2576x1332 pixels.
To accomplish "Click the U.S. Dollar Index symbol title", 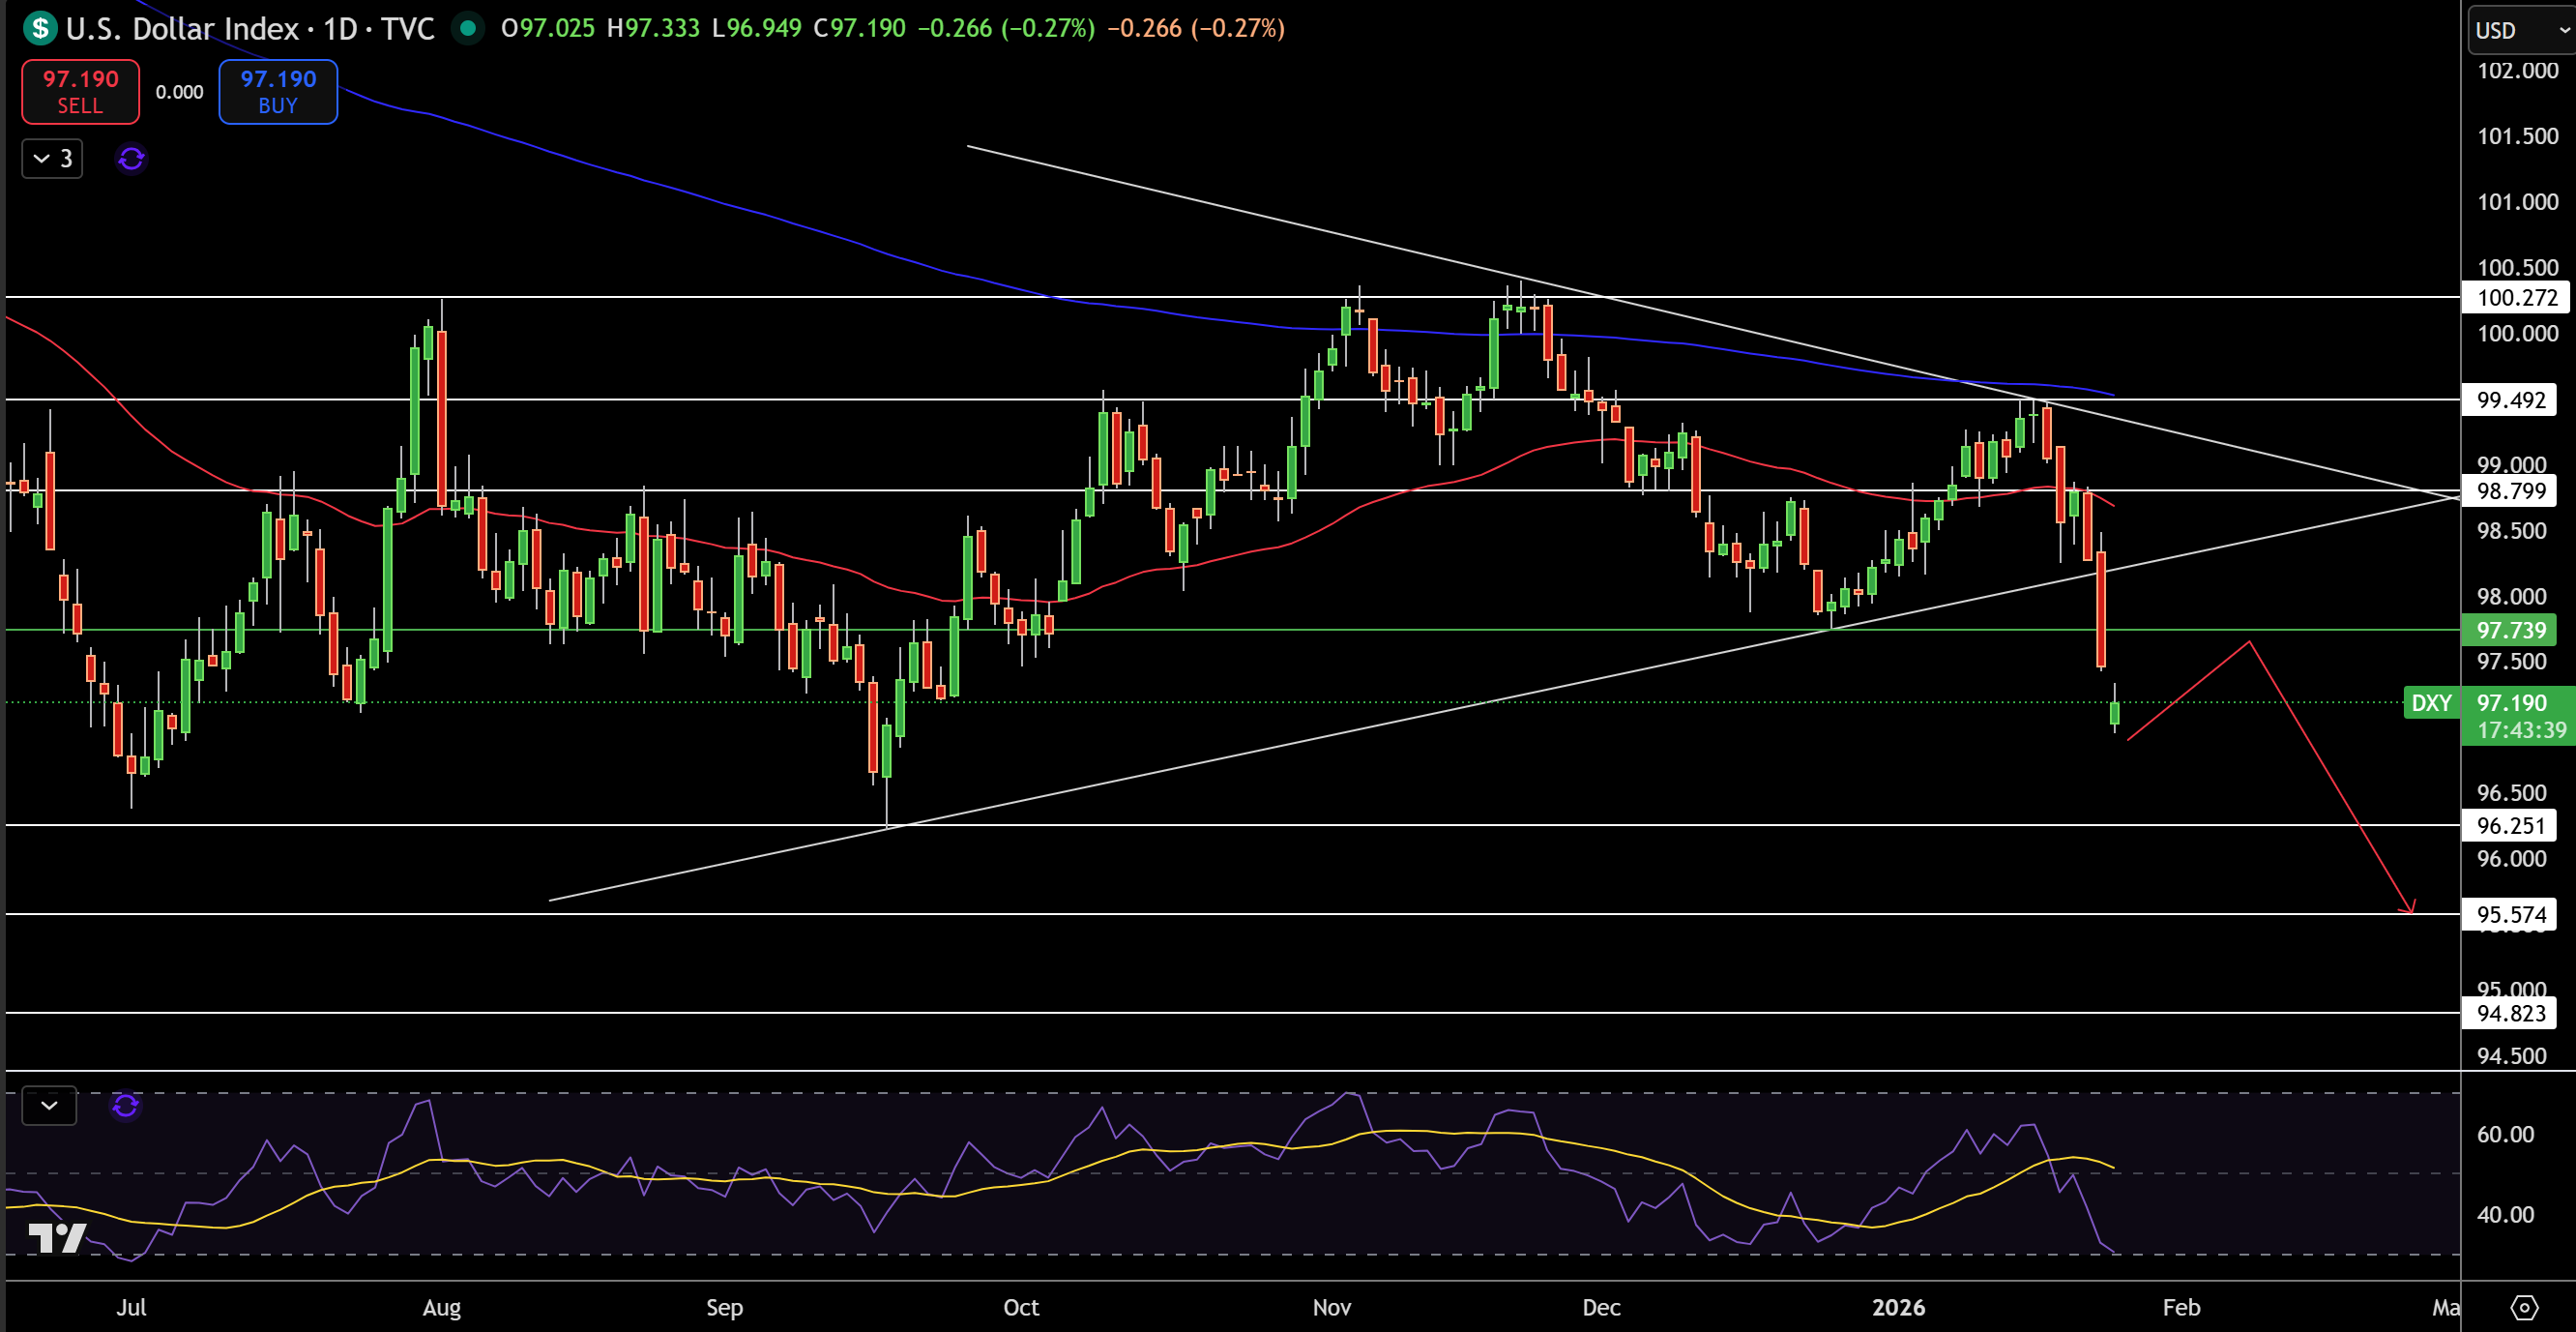I will point(182,28).
